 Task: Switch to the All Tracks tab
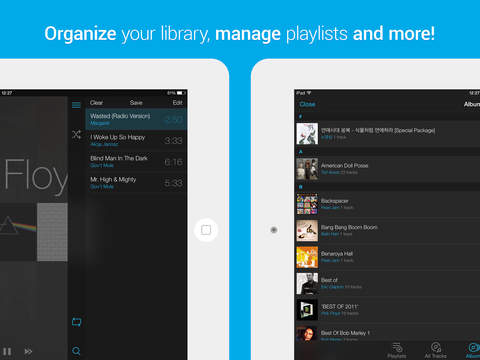[436, 351]
